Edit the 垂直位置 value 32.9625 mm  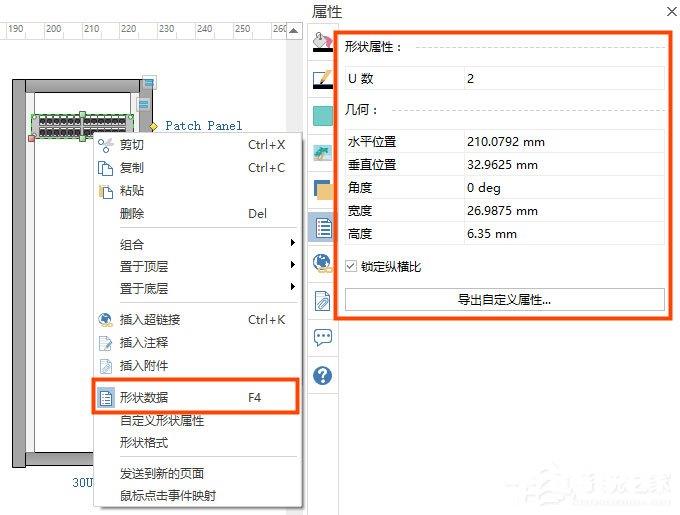(x=564, y=164)
